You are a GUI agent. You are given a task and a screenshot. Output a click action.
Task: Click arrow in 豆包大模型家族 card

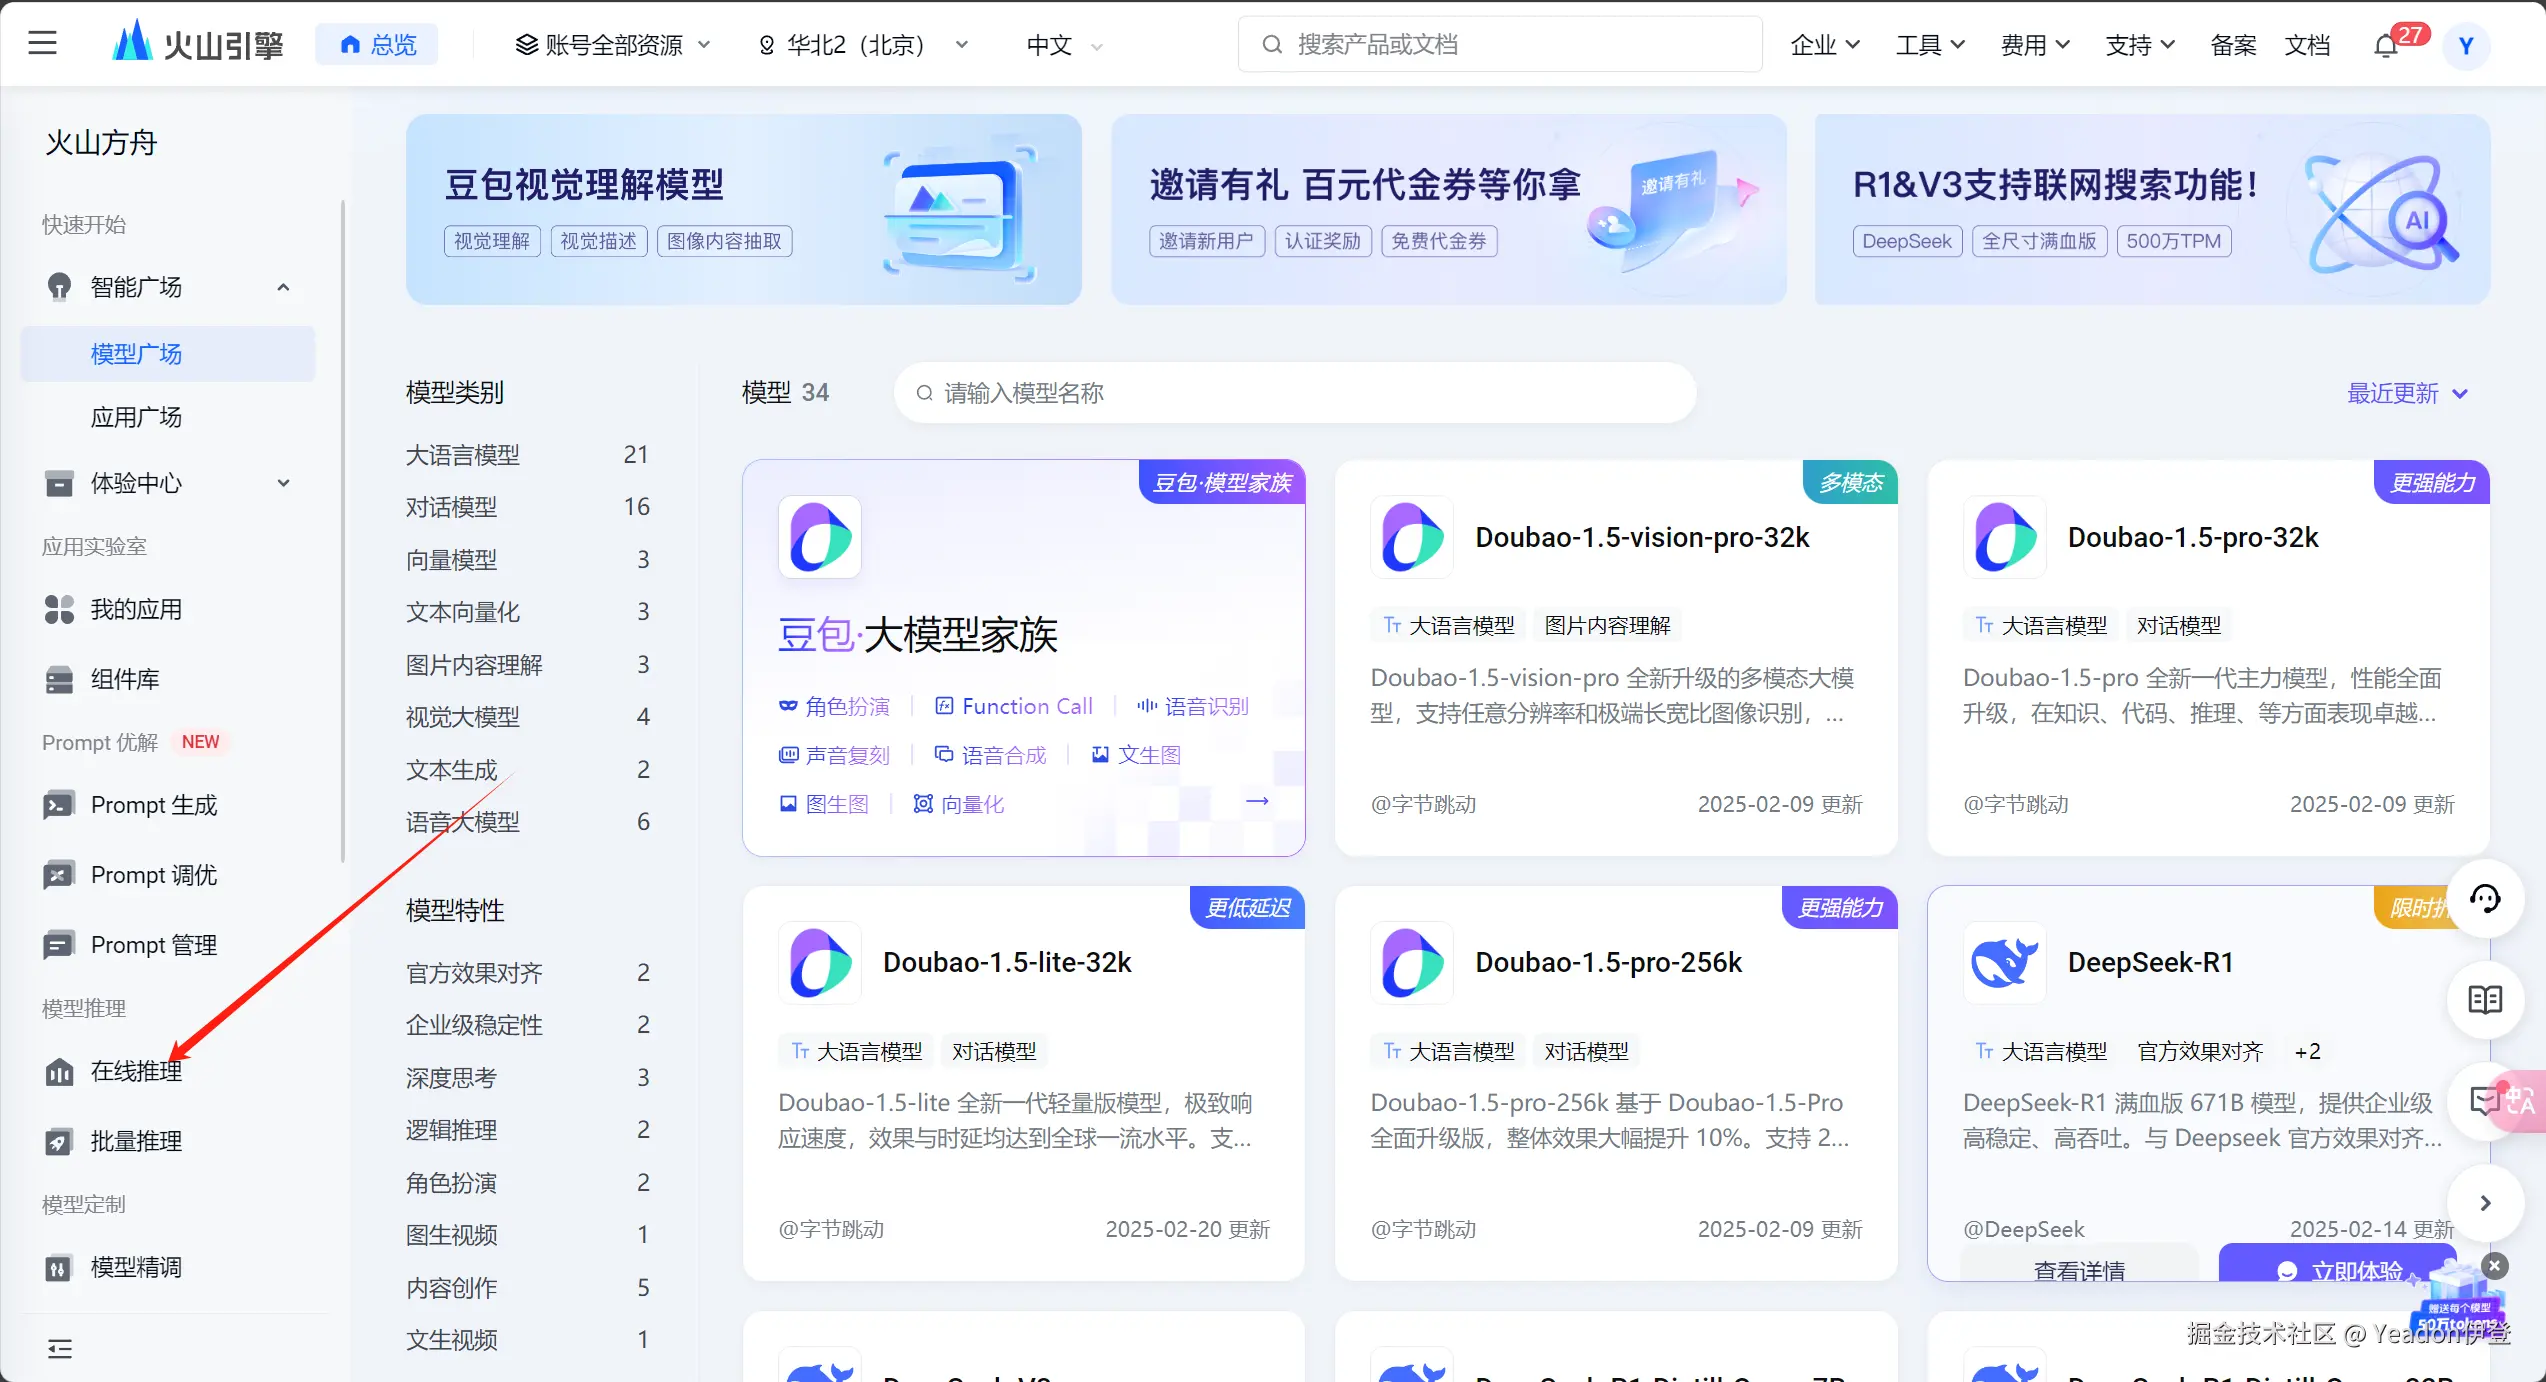(1257, 802)
